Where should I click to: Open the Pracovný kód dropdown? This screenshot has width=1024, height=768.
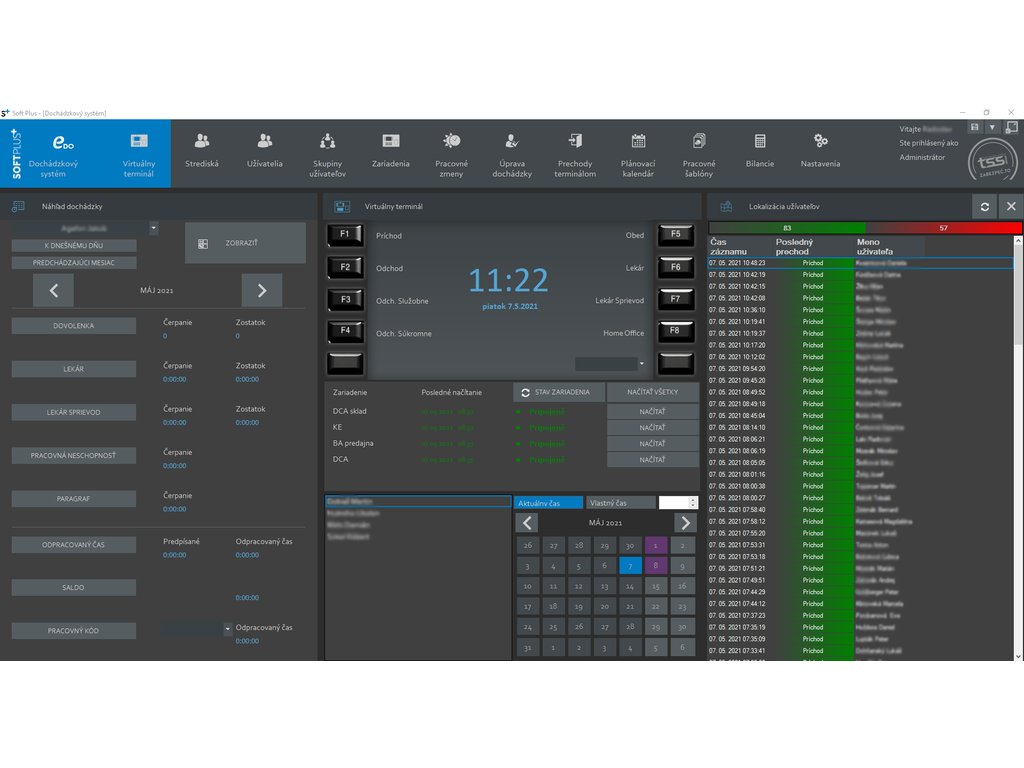[x=226, y=629]
